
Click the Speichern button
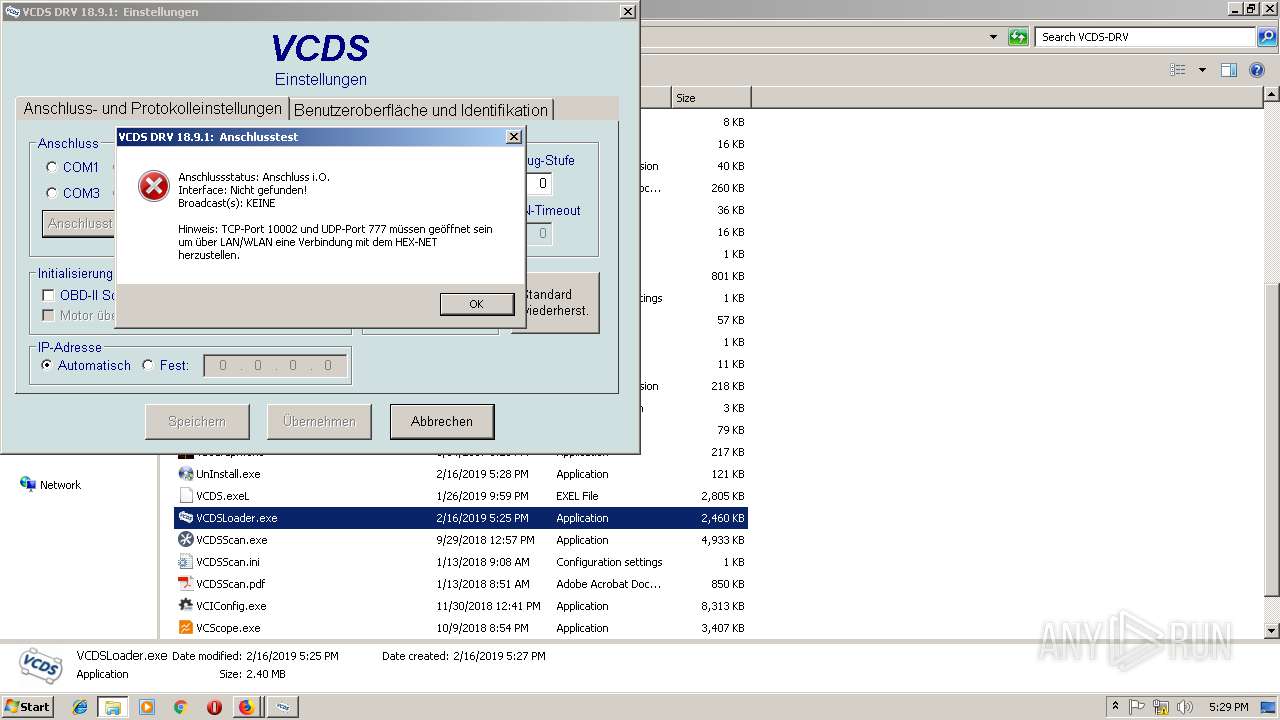(x=197, y=422)
